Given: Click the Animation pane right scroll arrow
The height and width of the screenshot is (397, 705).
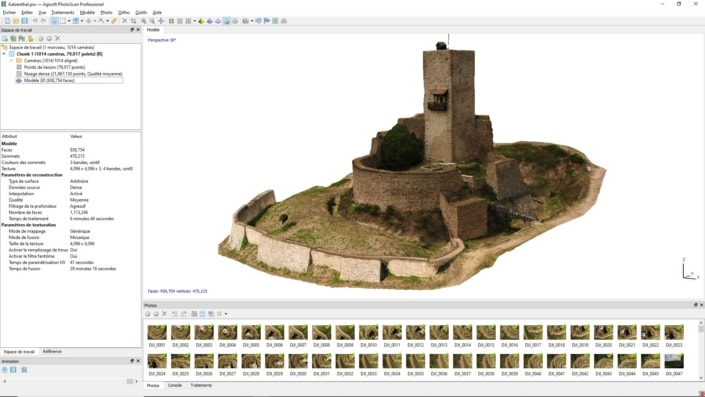Looking at the screenshot, I should pos(136,381).
